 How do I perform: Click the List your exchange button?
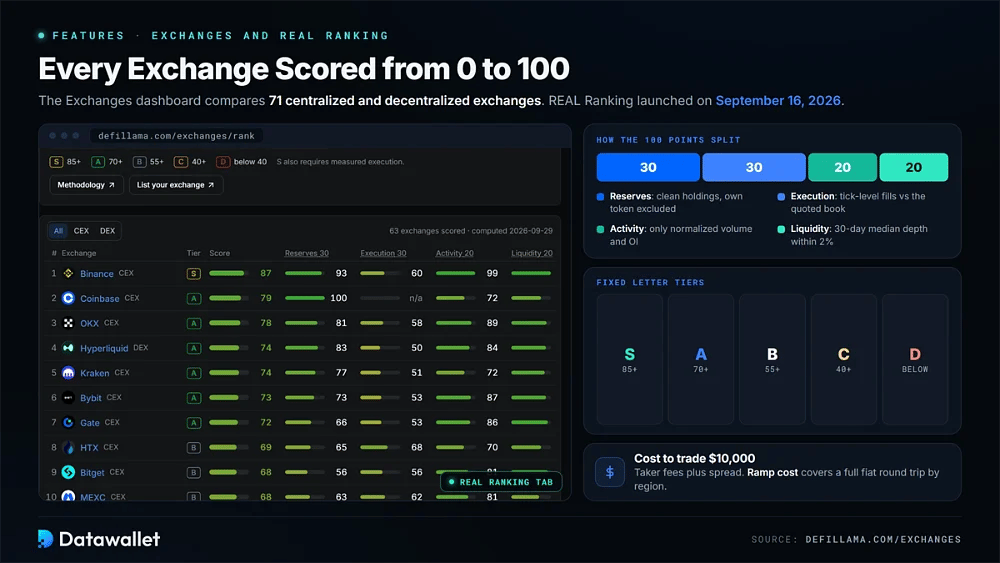coord(175,185)
